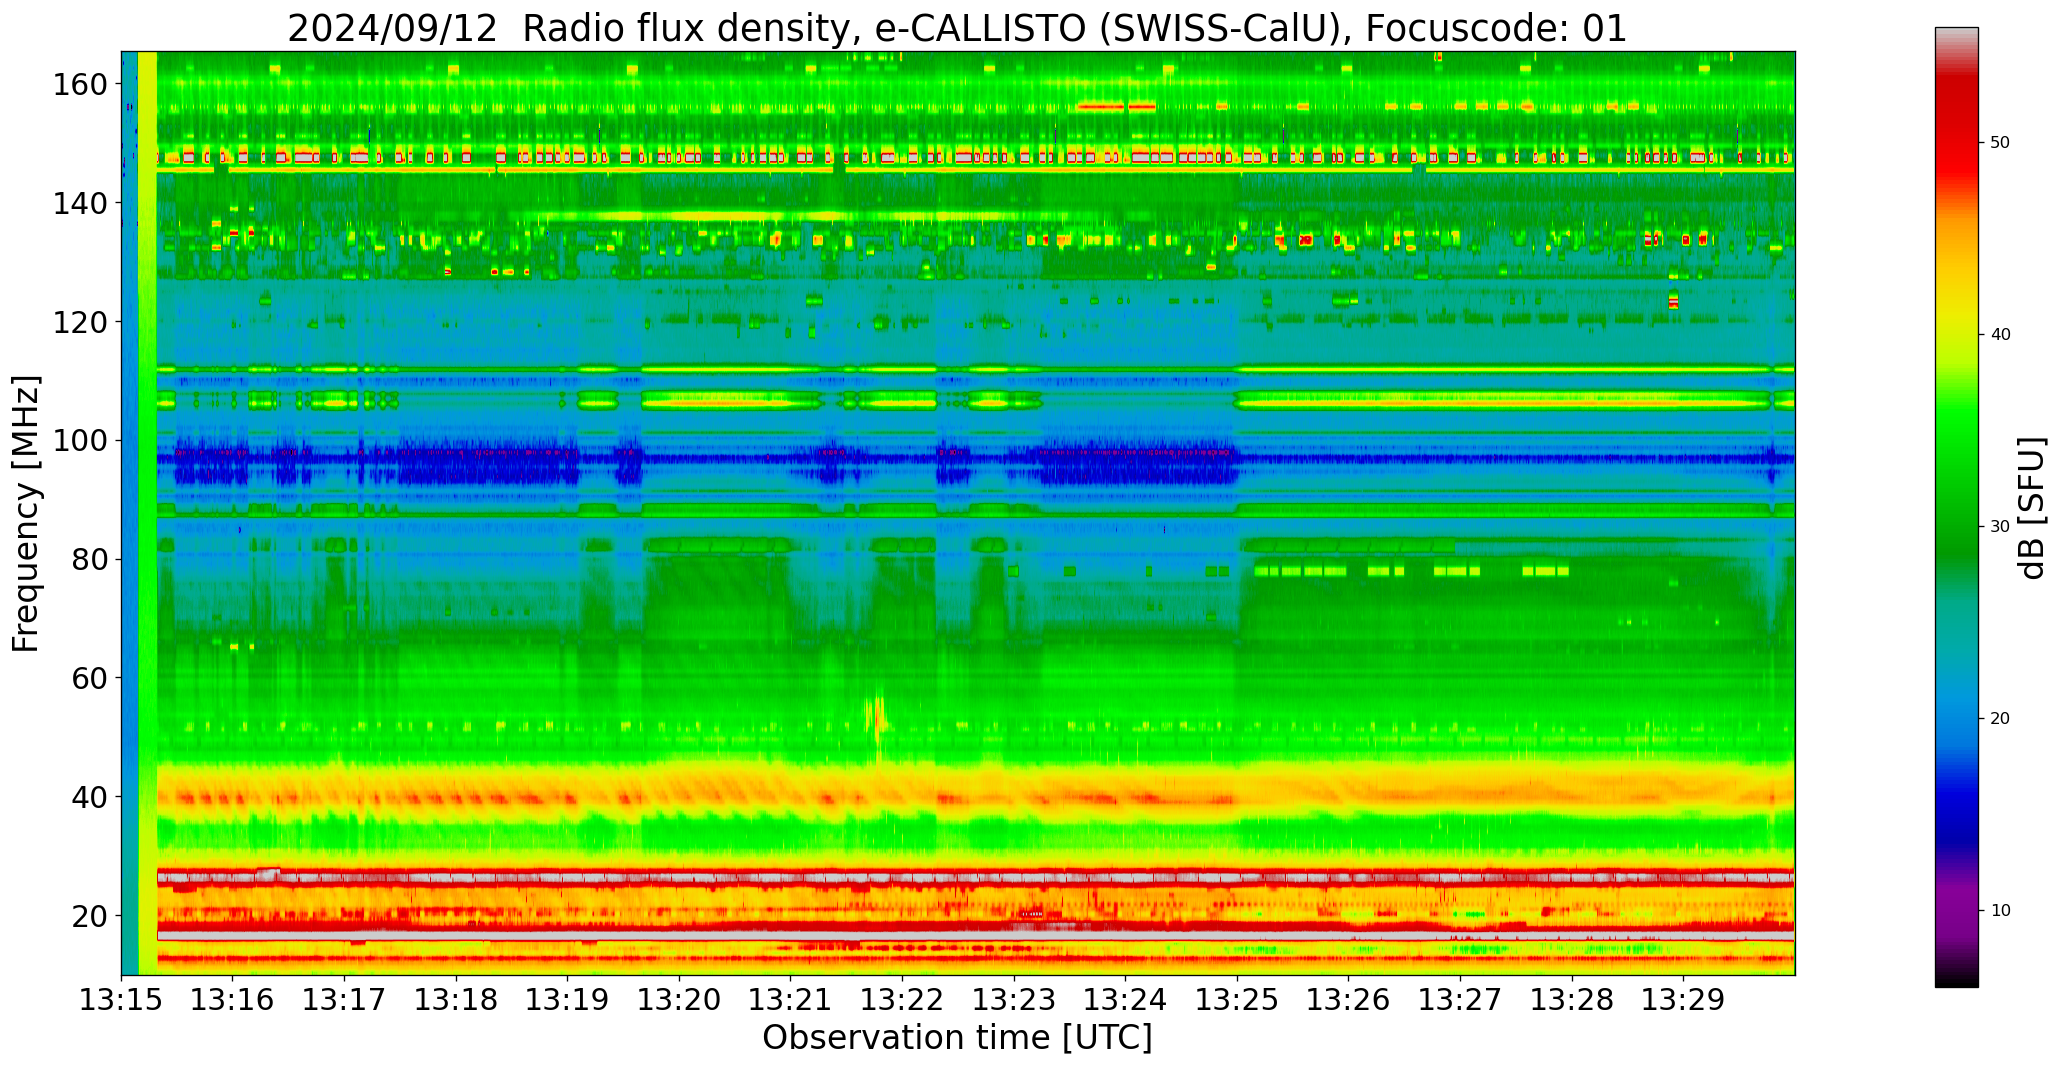
Task: Click the 13:18 time tick label
Action: [x=456, y=999]
